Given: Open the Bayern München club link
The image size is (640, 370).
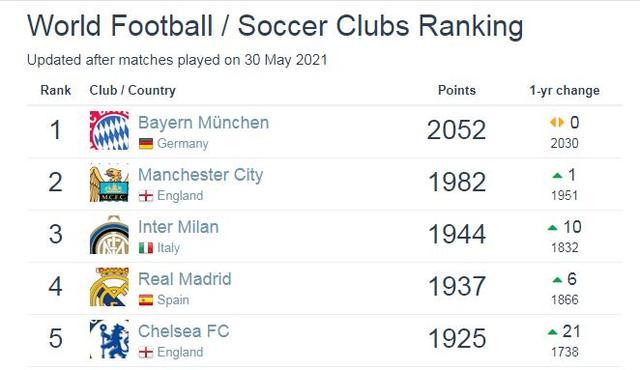Looking at the screenshot, I should 203,122.
